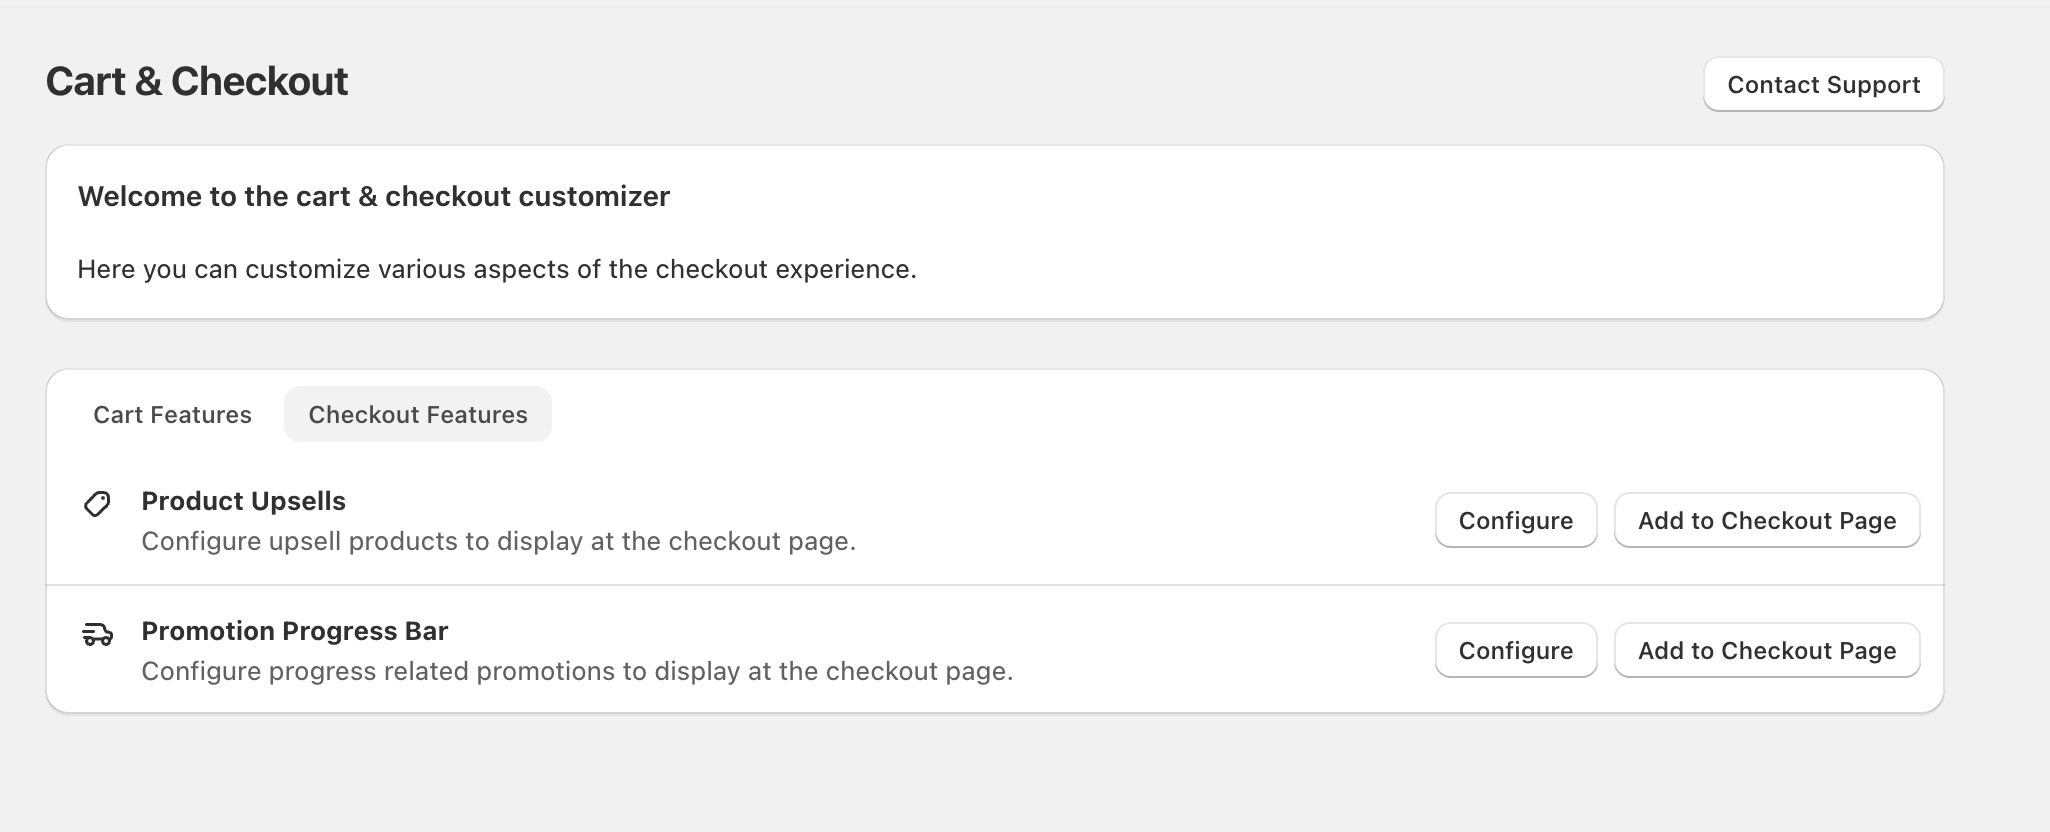The image size is (2050, 832).
Task: Click the Promotion Progress Bar title text
Action: (x=294, y=631)
